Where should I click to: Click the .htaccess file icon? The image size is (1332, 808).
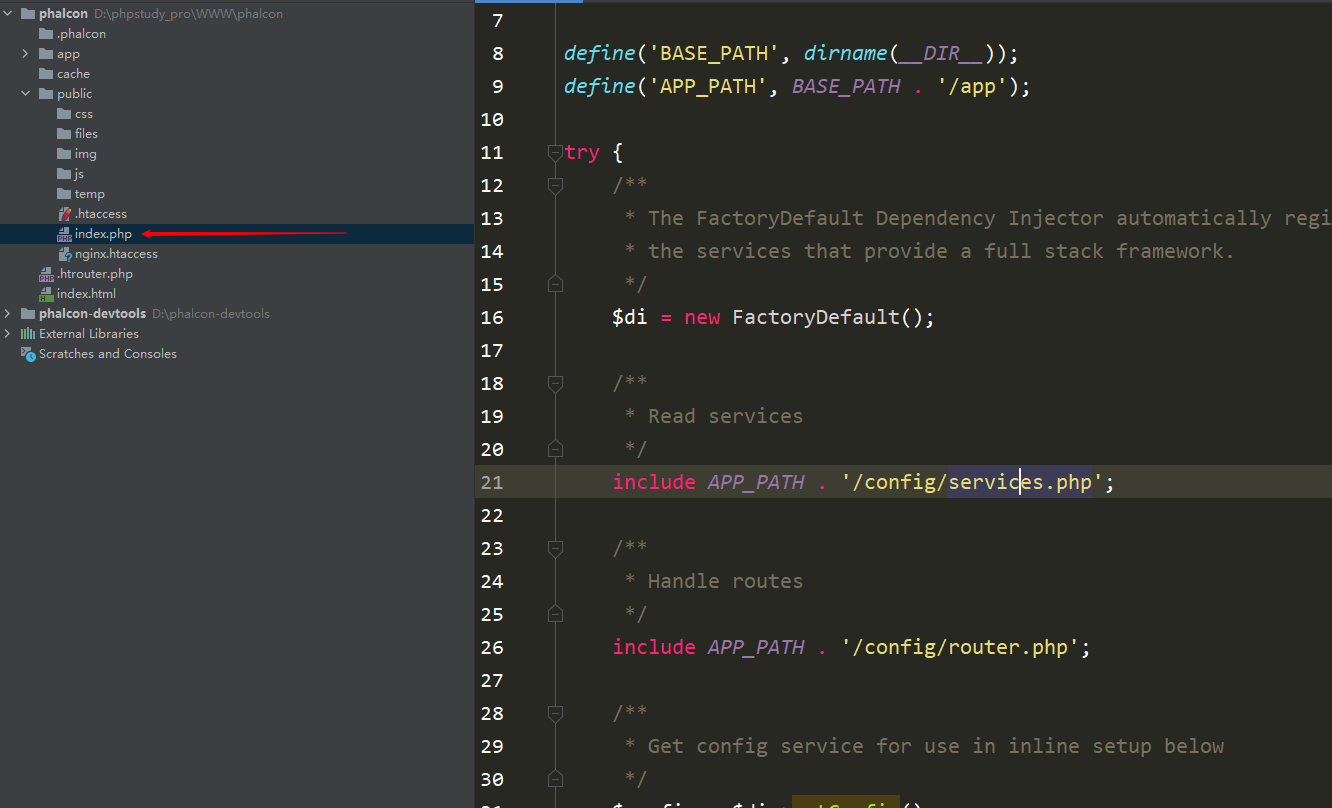coord(64,214)
